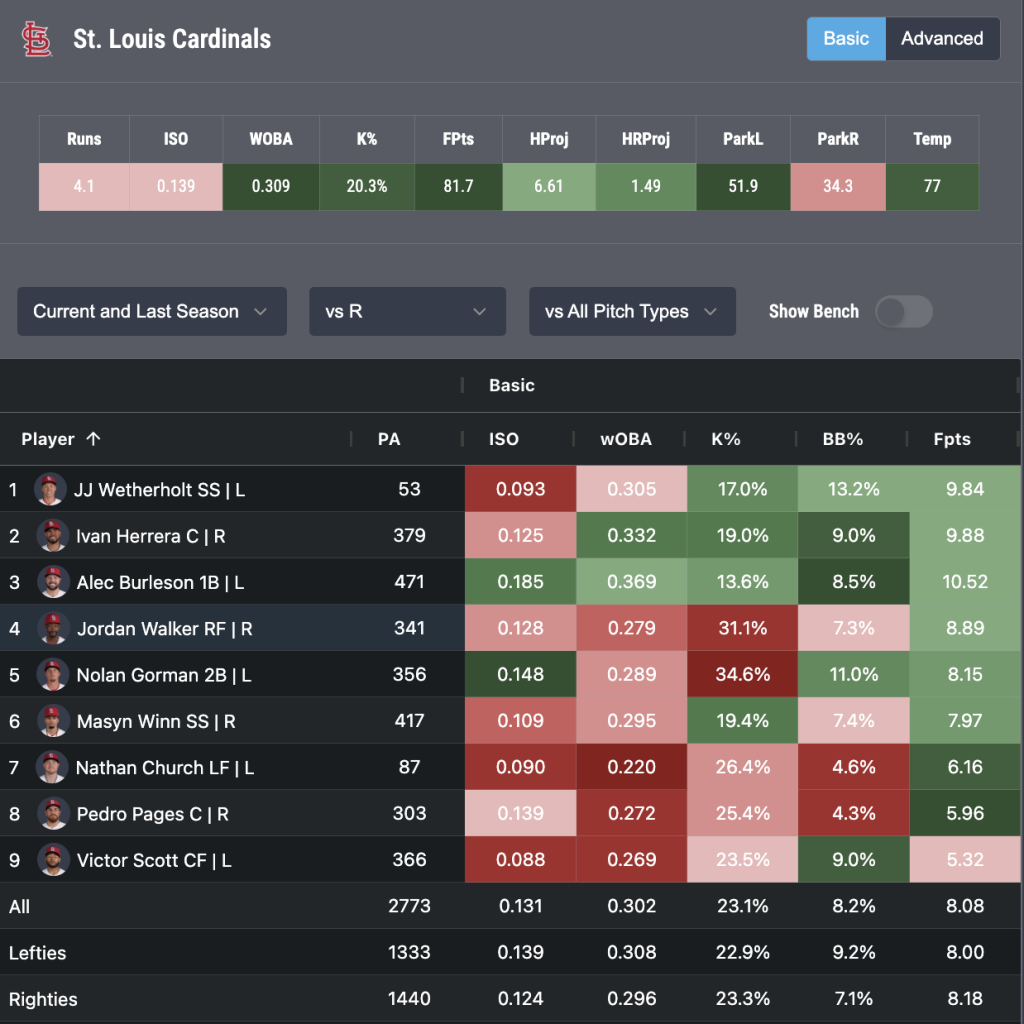Click JJ Wetherholt's player headshot
The image size is (1024, 1024).
[x=50, y=489]
